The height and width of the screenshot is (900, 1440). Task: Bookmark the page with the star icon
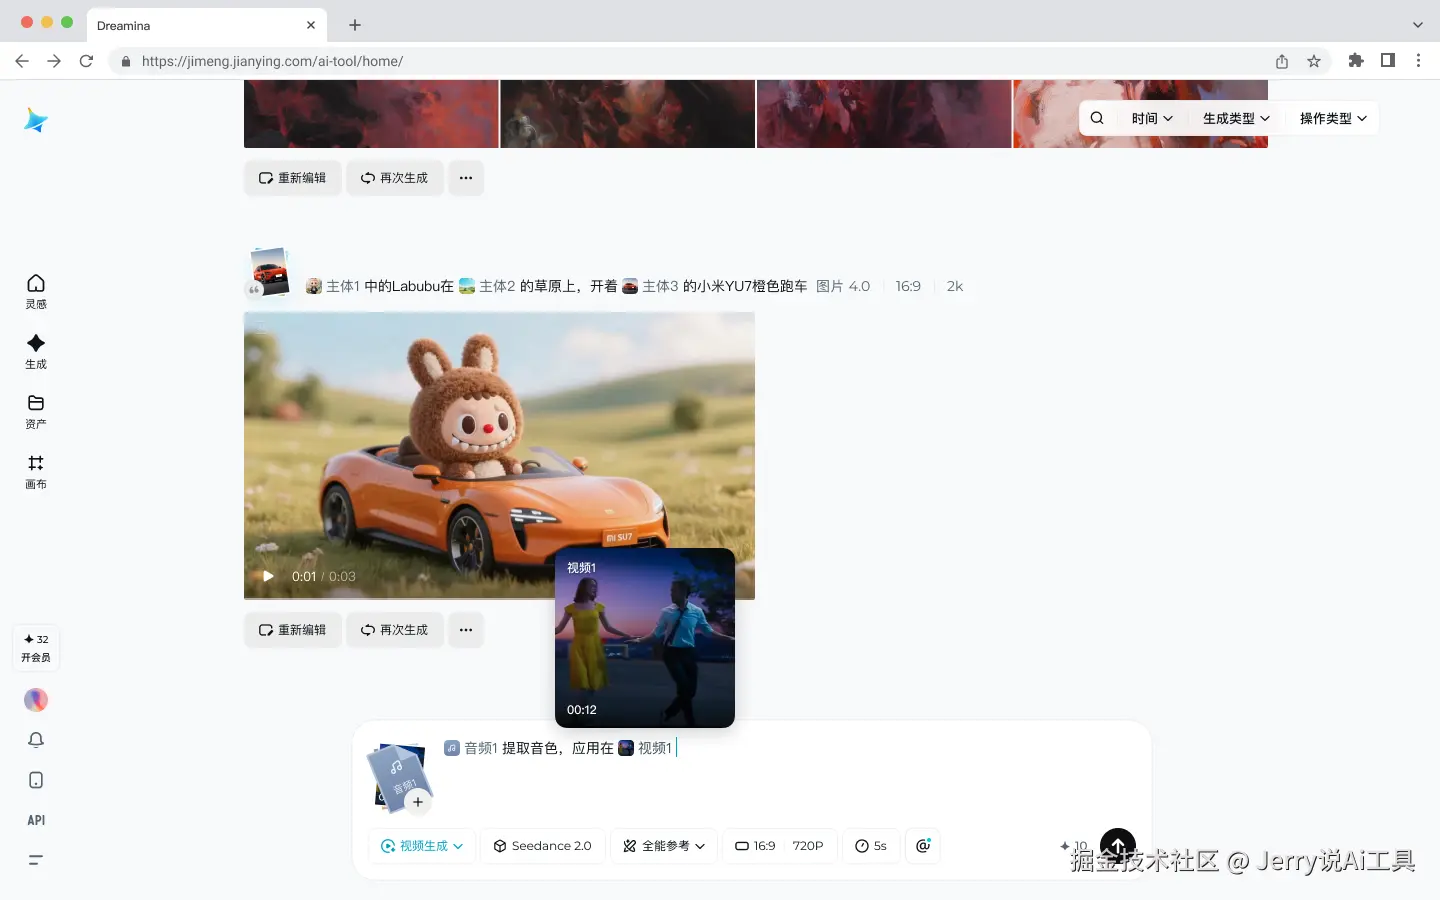1314,61
